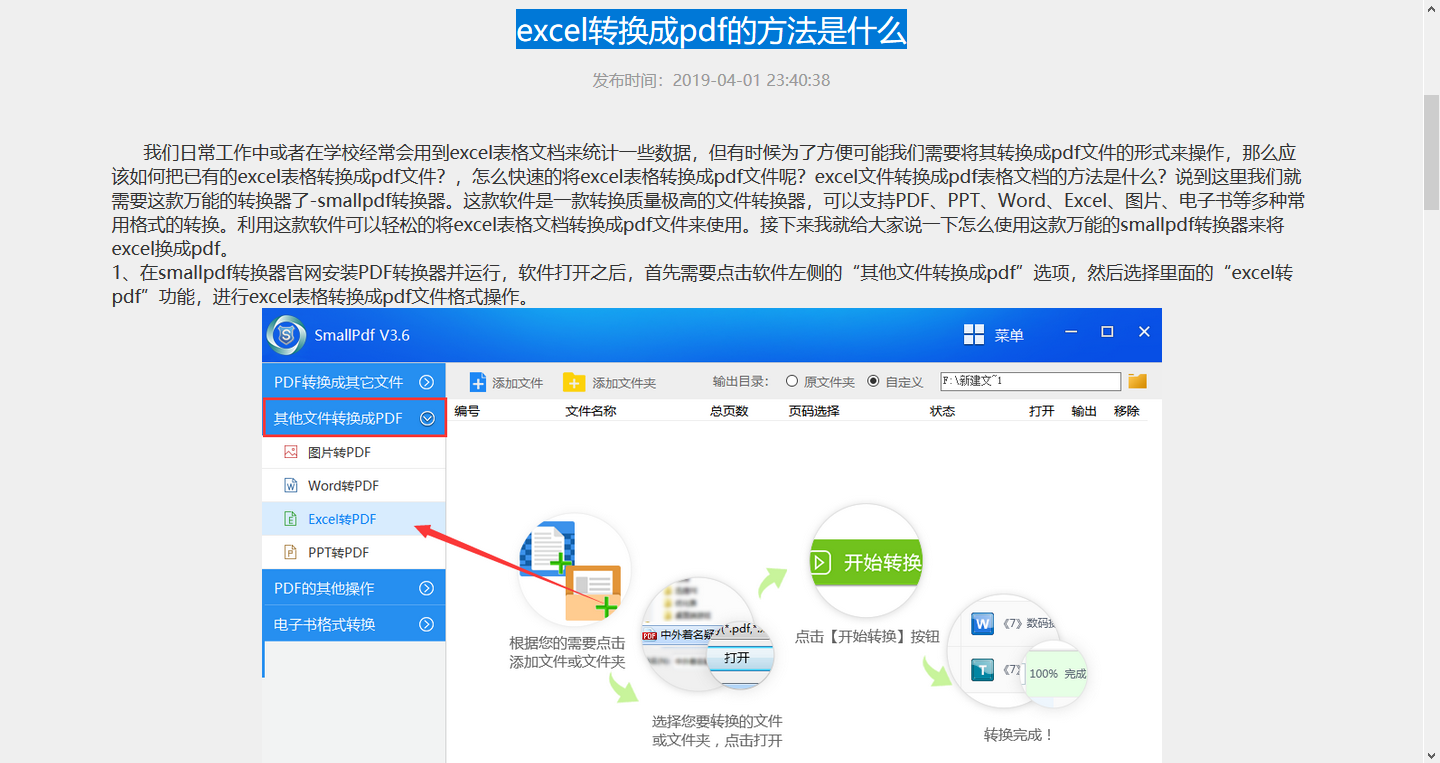Maximize the SmallPdf window
Image resolution: width=1440 pixels, height=763 pixels.
coord(1107,332)
